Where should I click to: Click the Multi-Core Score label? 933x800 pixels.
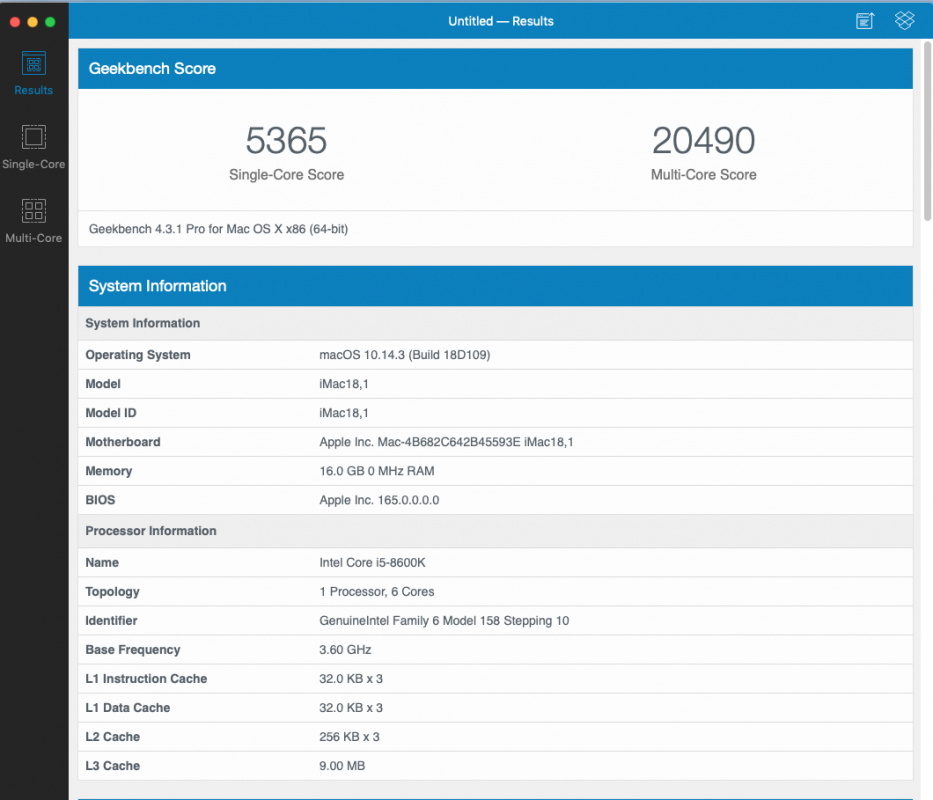click(x=703, y=174)
